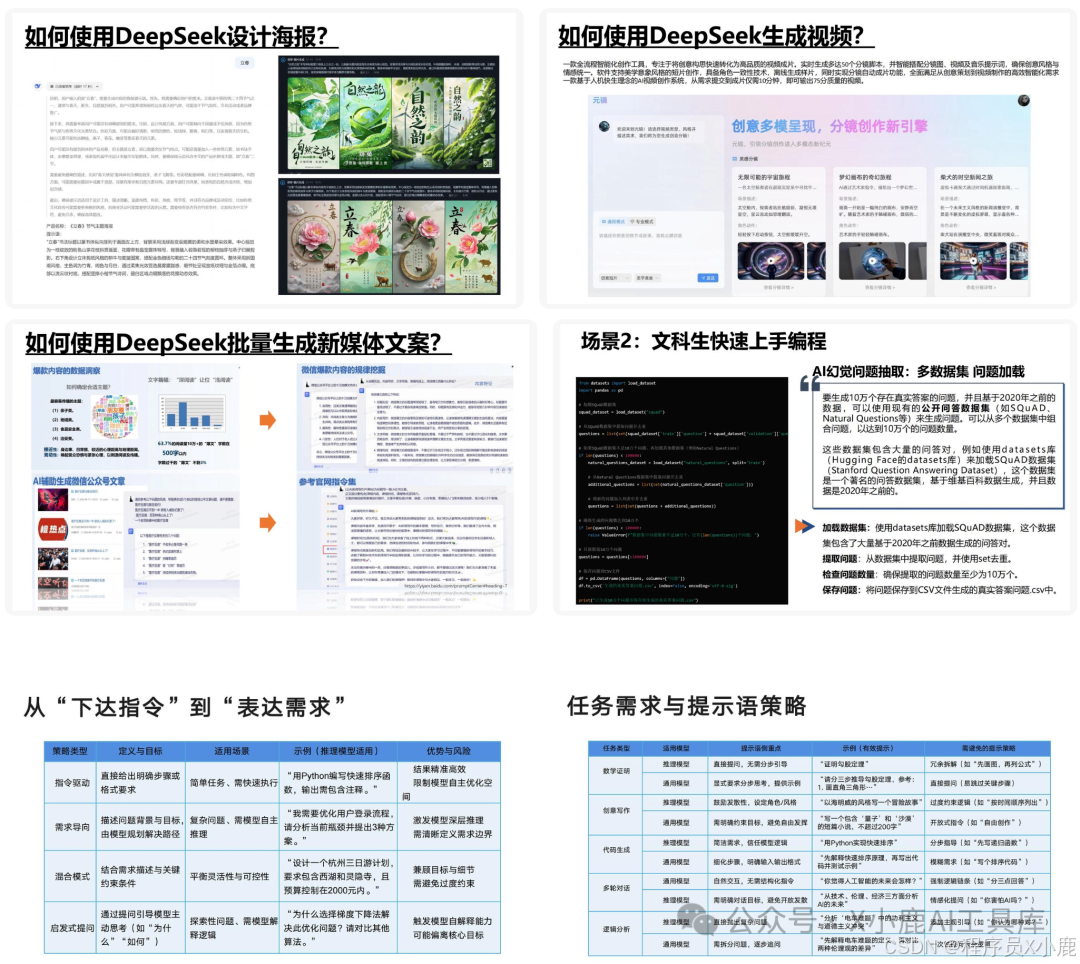Play the 无限可能的宇宙旅程 video preview
The image size is (1080, 964).
click(x=770, y=260)
